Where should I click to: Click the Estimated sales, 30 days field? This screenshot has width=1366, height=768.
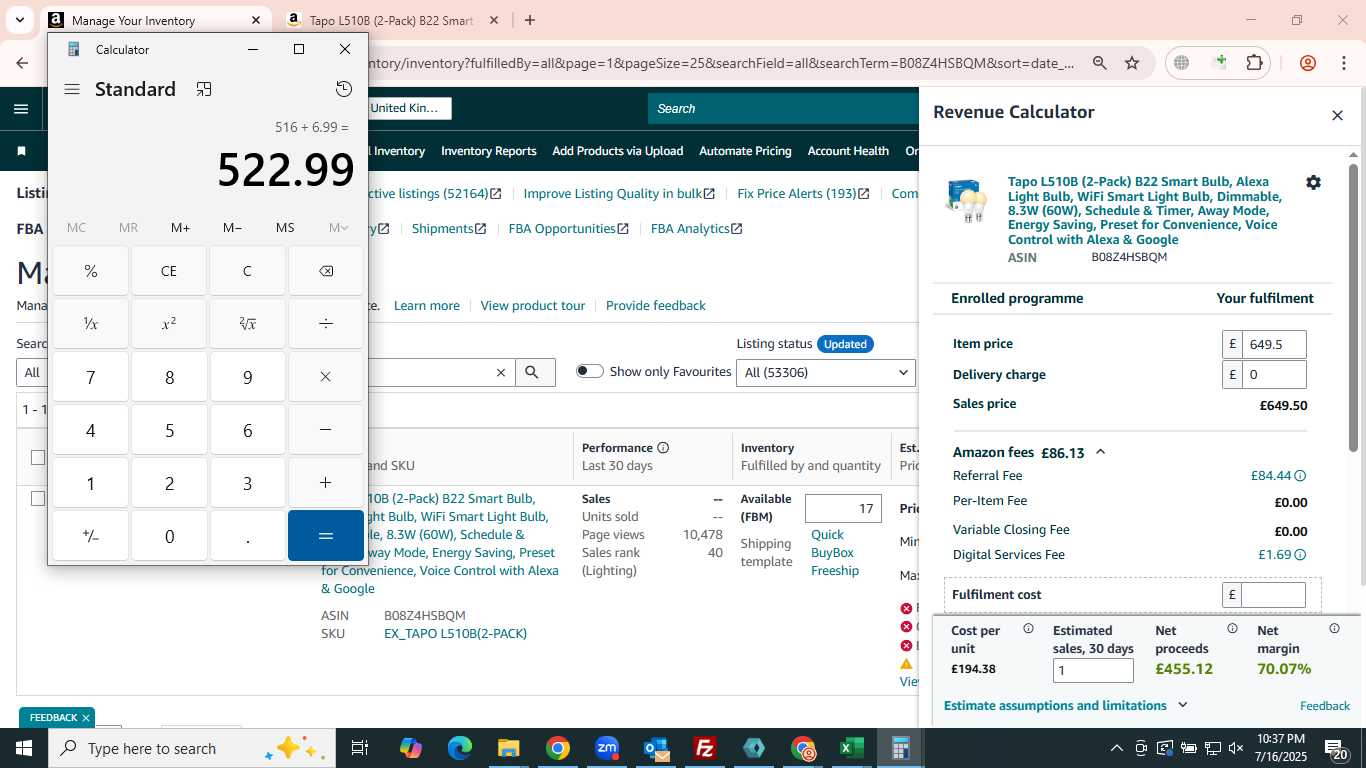(x=1093, y=670)
